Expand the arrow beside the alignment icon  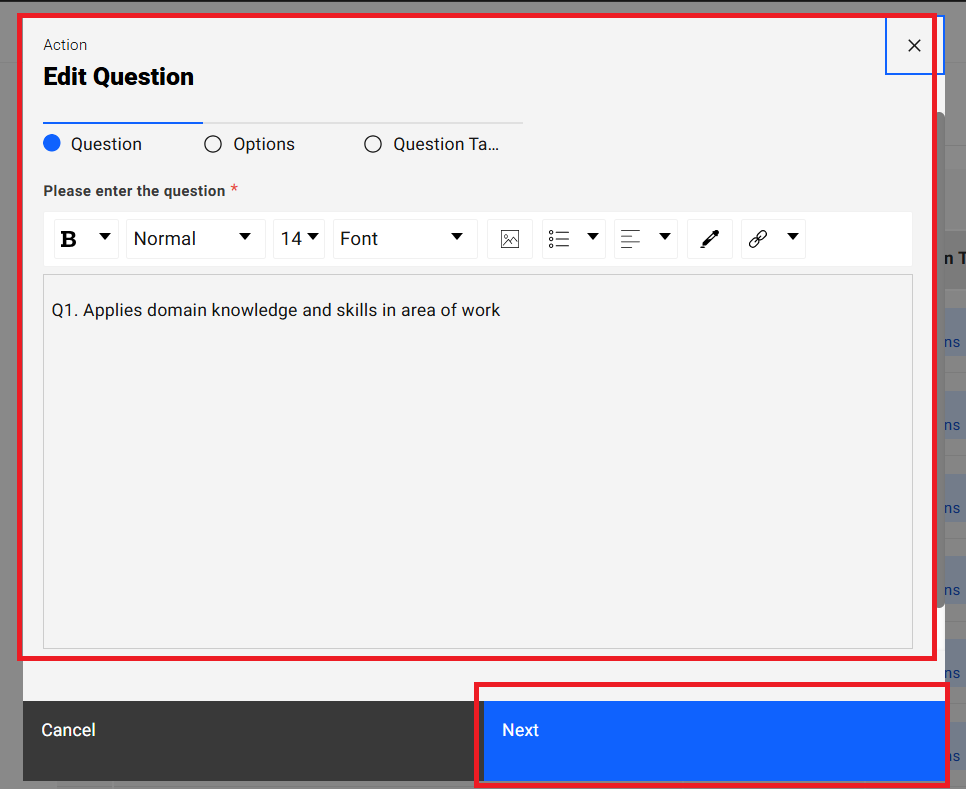(664, 237)
